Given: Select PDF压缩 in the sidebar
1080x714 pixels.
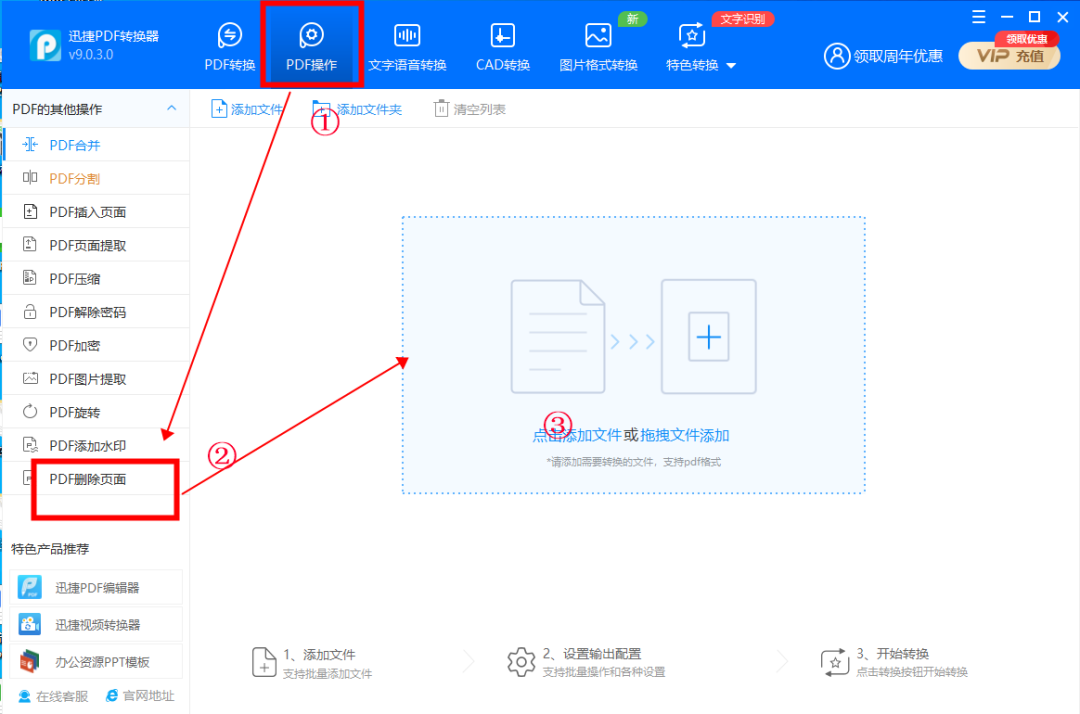Looking at the screenshot, I should (96, 278).
